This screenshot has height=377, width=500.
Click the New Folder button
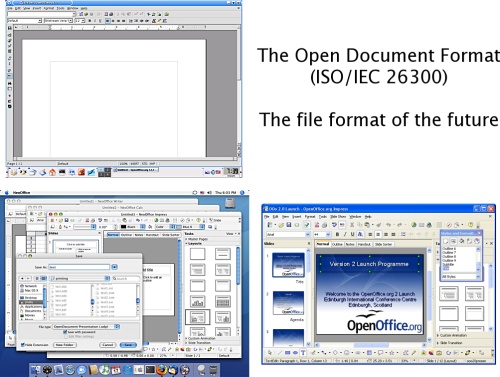click(65, 345)
